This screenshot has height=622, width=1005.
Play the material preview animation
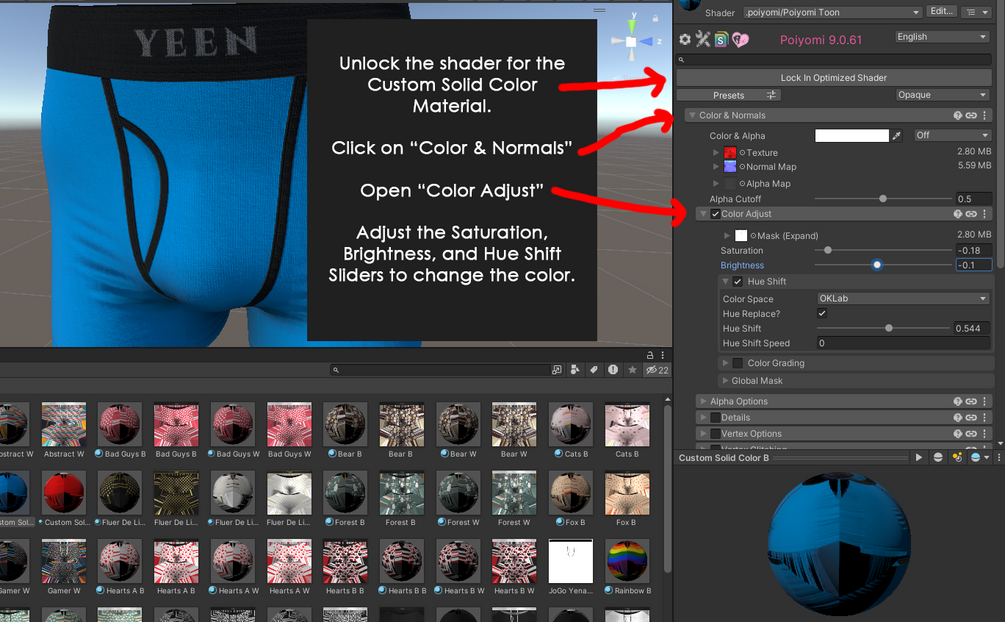(918, 458)
